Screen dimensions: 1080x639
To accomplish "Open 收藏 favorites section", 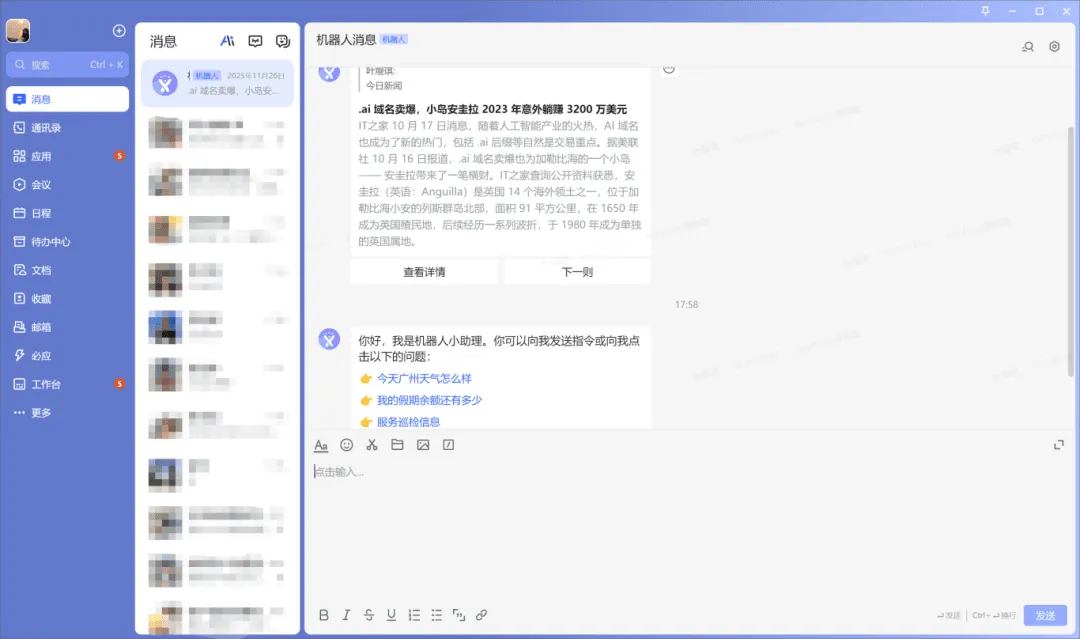I will point(68,299).
